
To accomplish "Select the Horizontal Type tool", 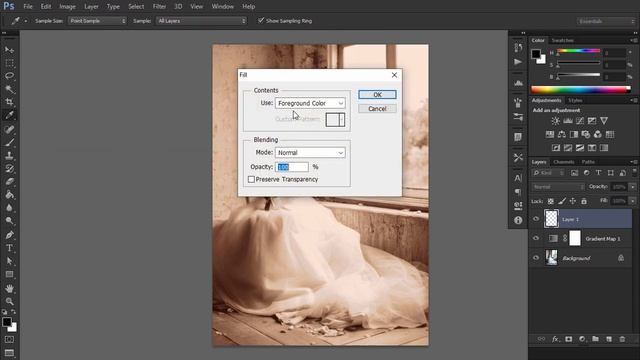I will (9, 248).
